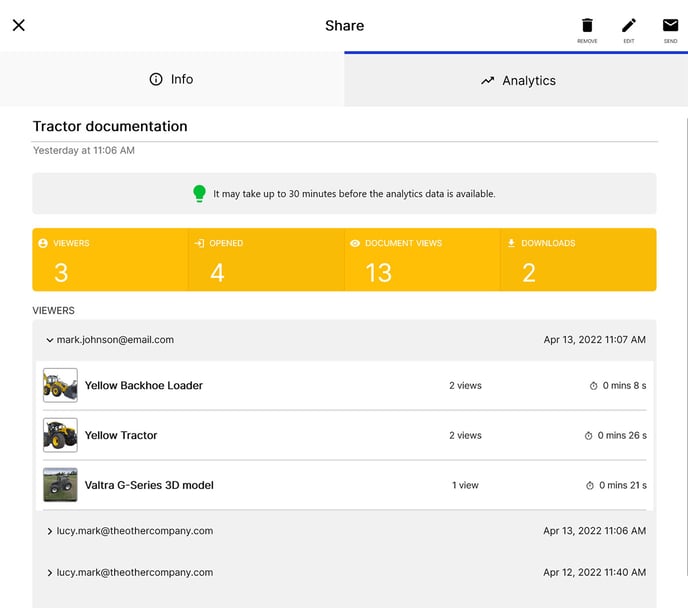The image size is (688, 608).
Task: Click the Yellow Tractor document name
Action: point(121,435)
